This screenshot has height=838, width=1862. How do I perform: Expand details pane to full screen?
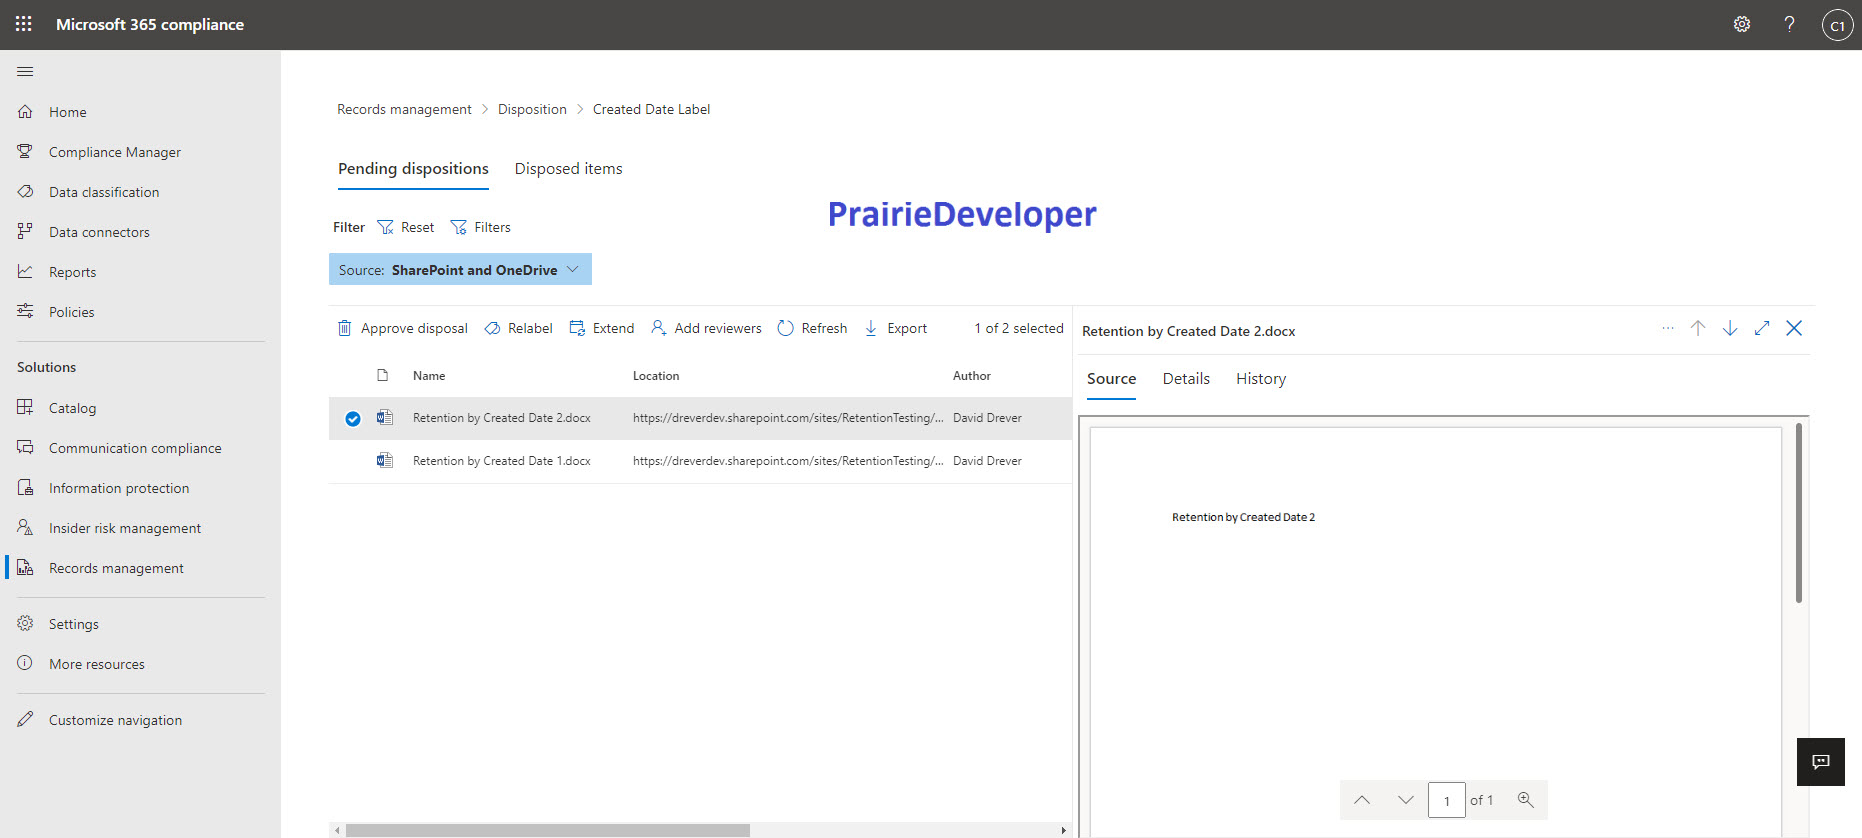point(1762,328)
